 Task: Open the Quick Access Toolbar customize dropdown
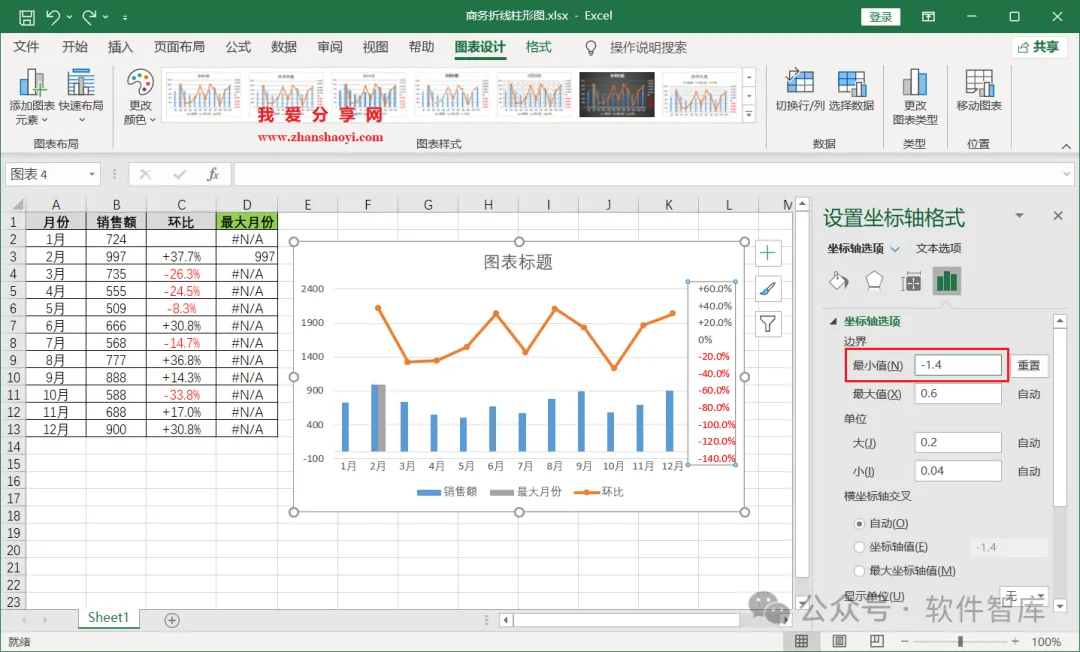pos(125,17)
